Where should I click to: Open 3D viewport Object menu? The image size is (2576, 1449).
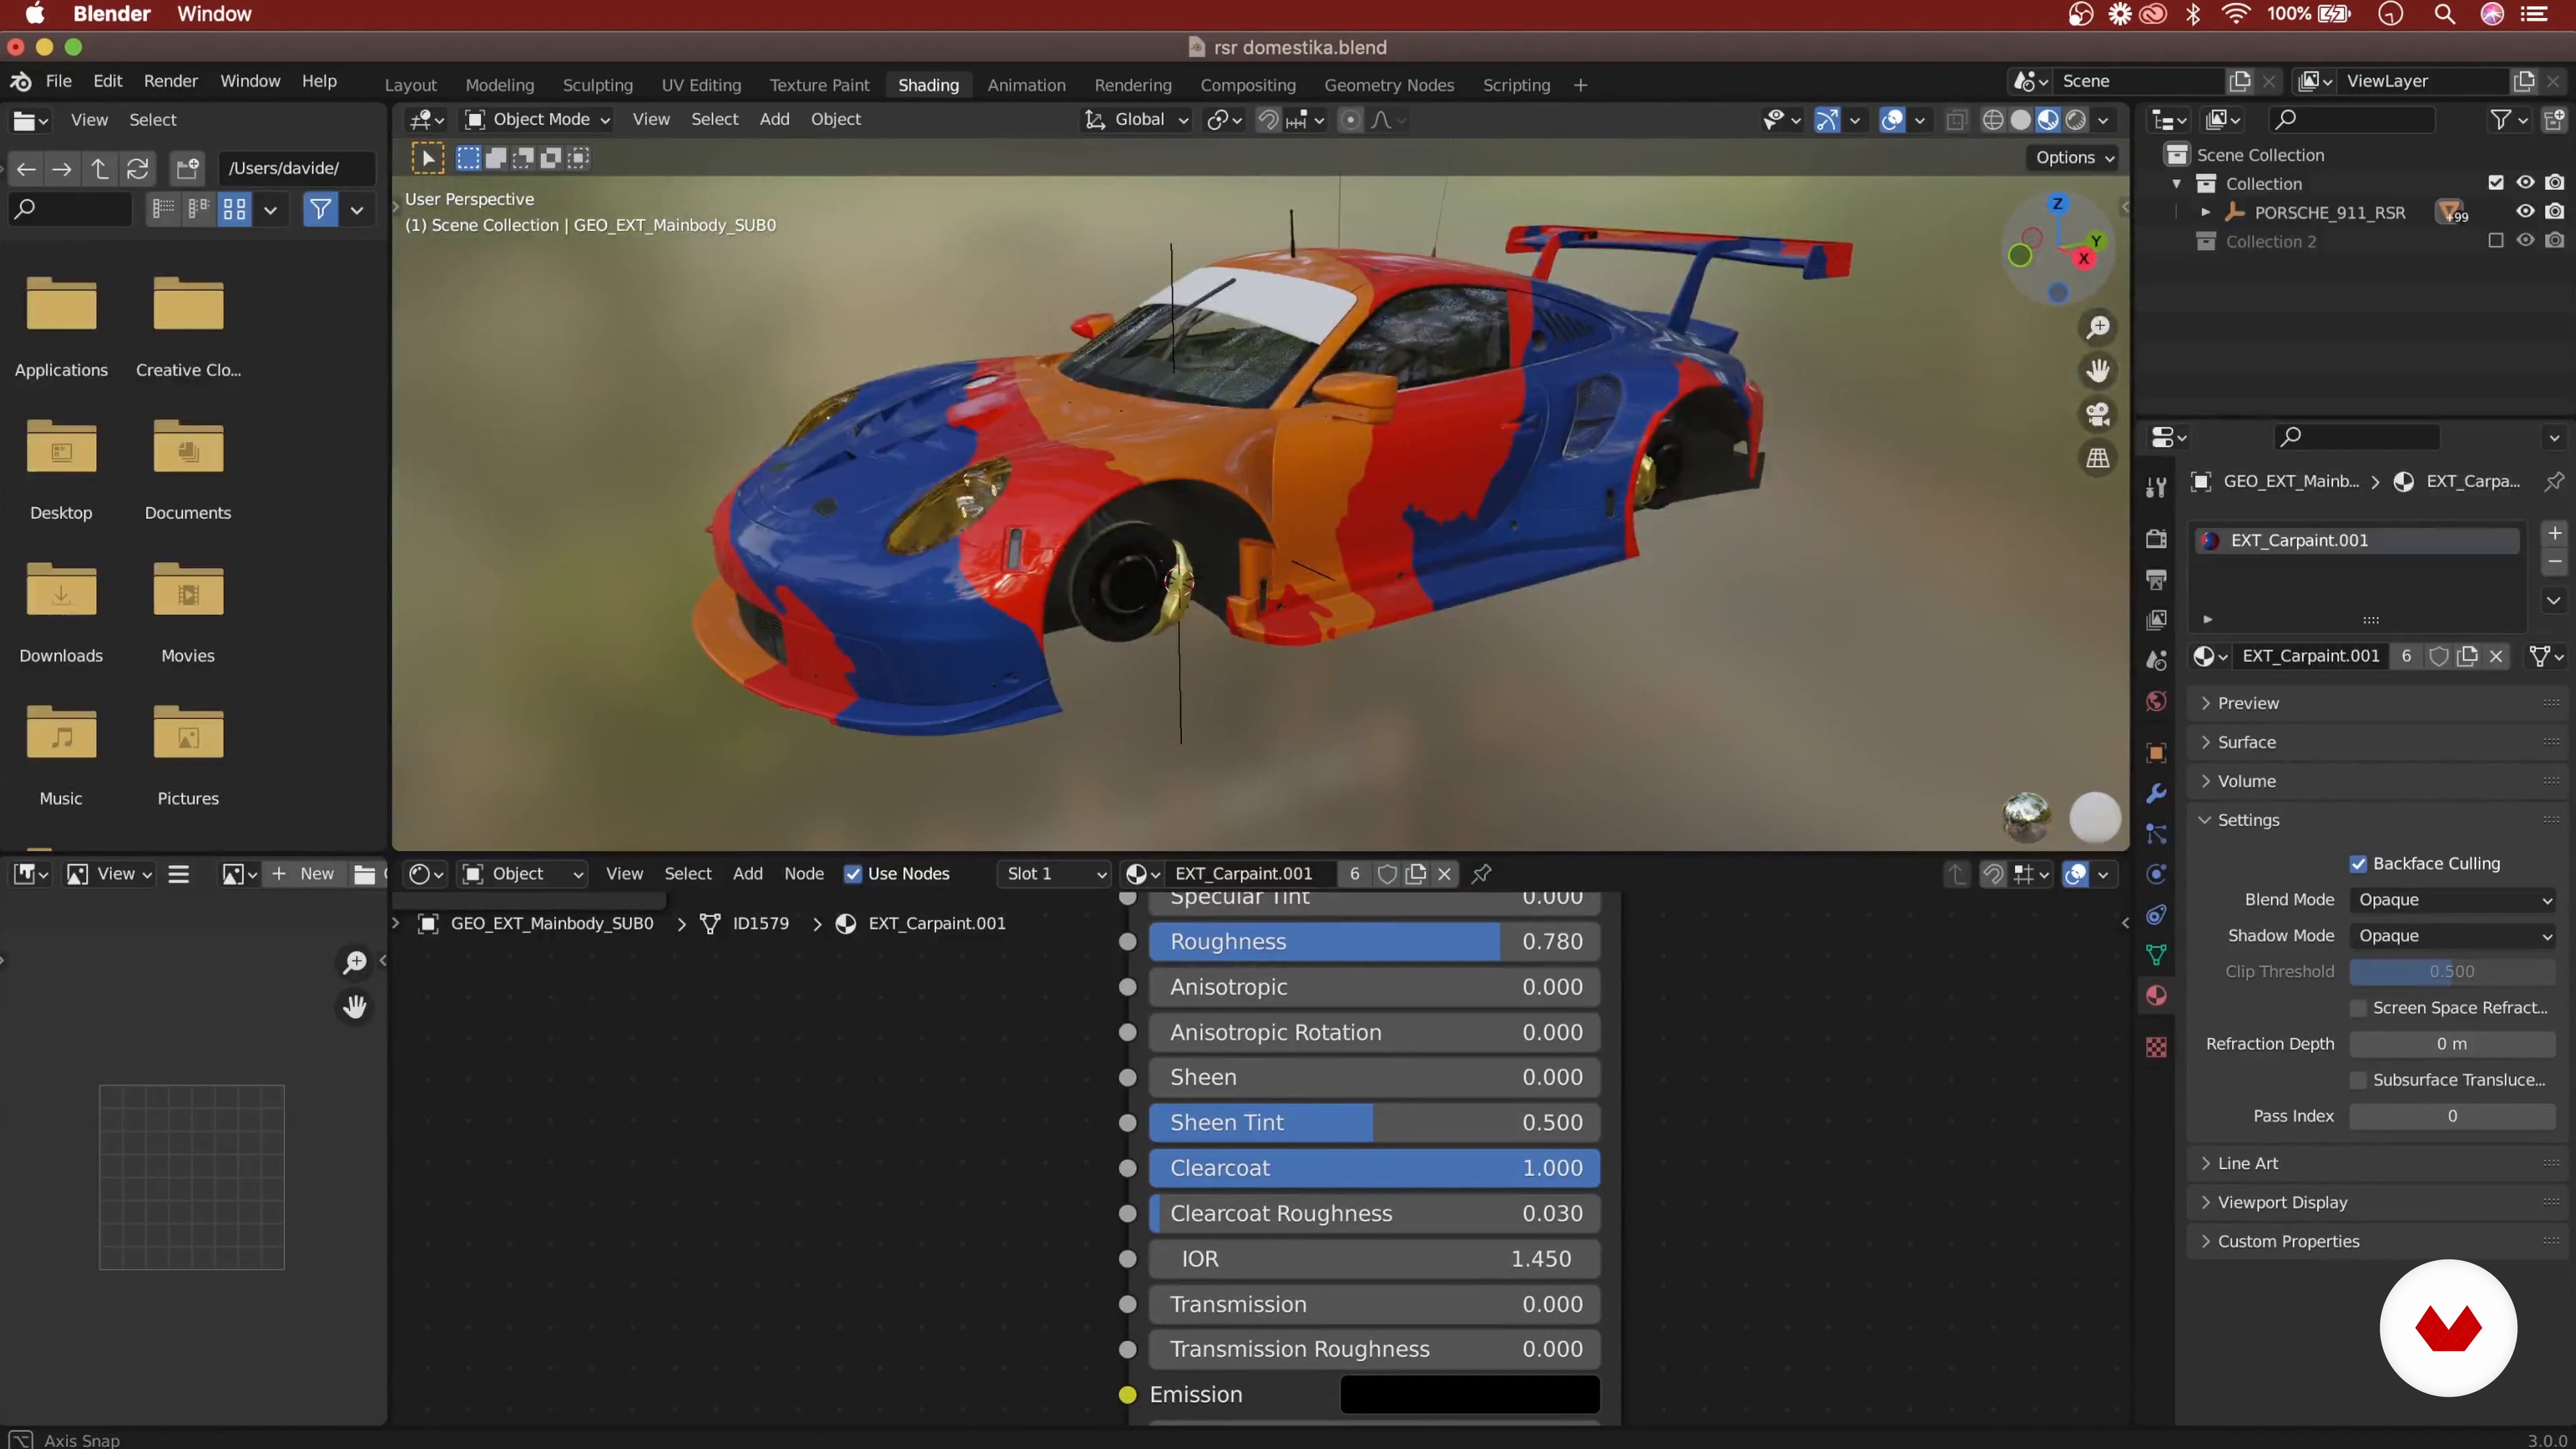click(835, 119)
